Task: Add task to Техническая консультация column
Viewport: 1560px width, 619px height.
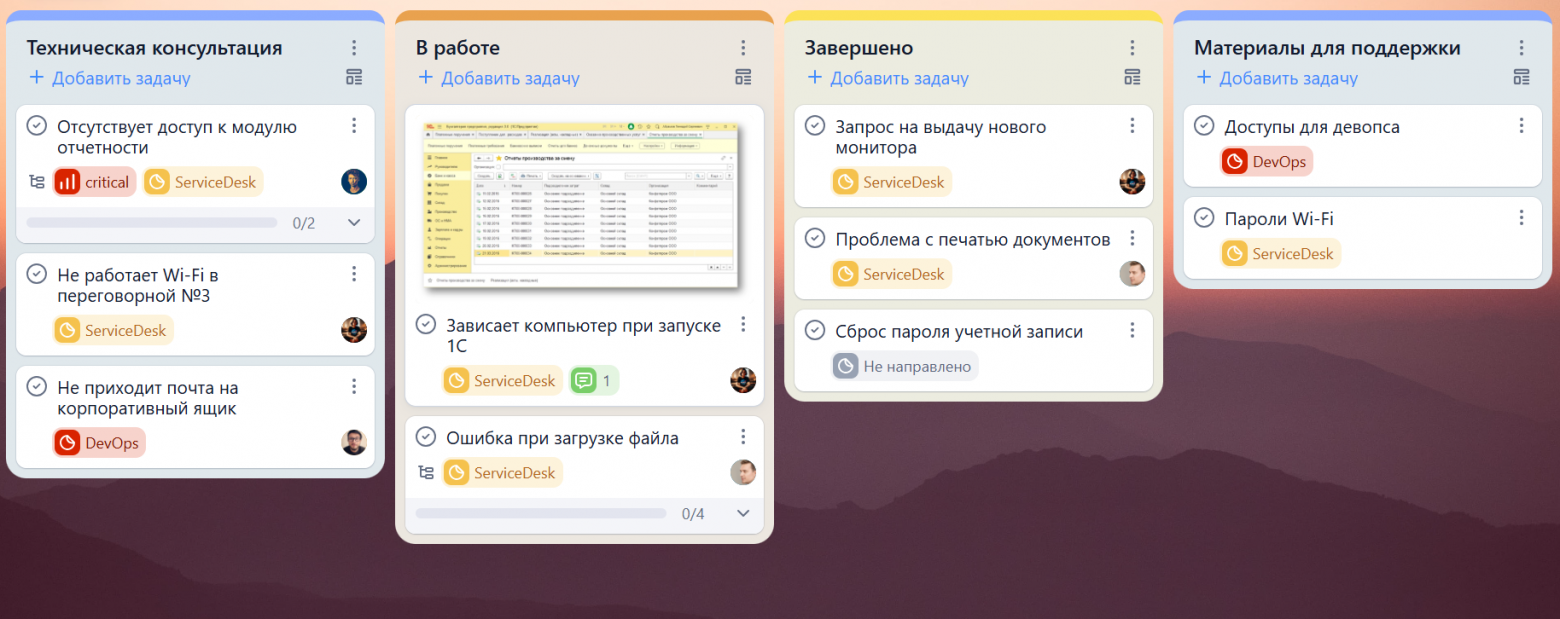Action: tap(109, 78)
